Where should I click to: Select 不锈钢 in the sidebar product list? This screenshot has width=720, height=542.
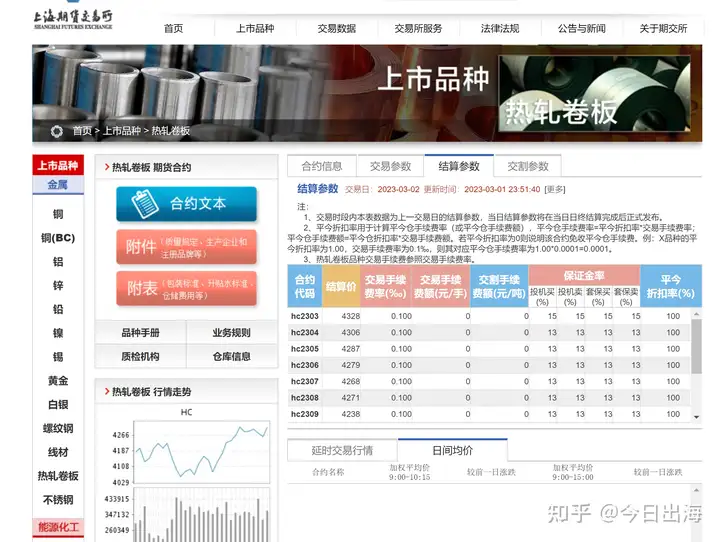pos(58,500)
